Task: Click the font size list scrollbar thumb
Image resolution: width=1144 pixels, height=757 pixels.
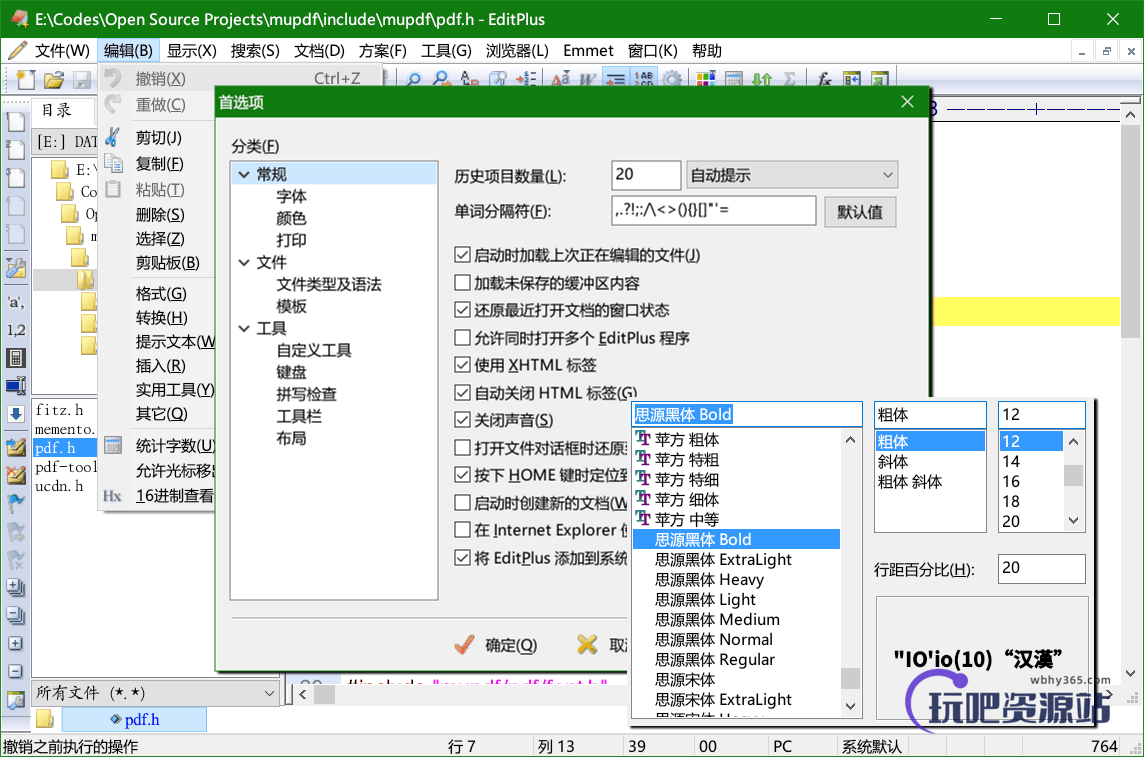Action: coord(1073,475)
